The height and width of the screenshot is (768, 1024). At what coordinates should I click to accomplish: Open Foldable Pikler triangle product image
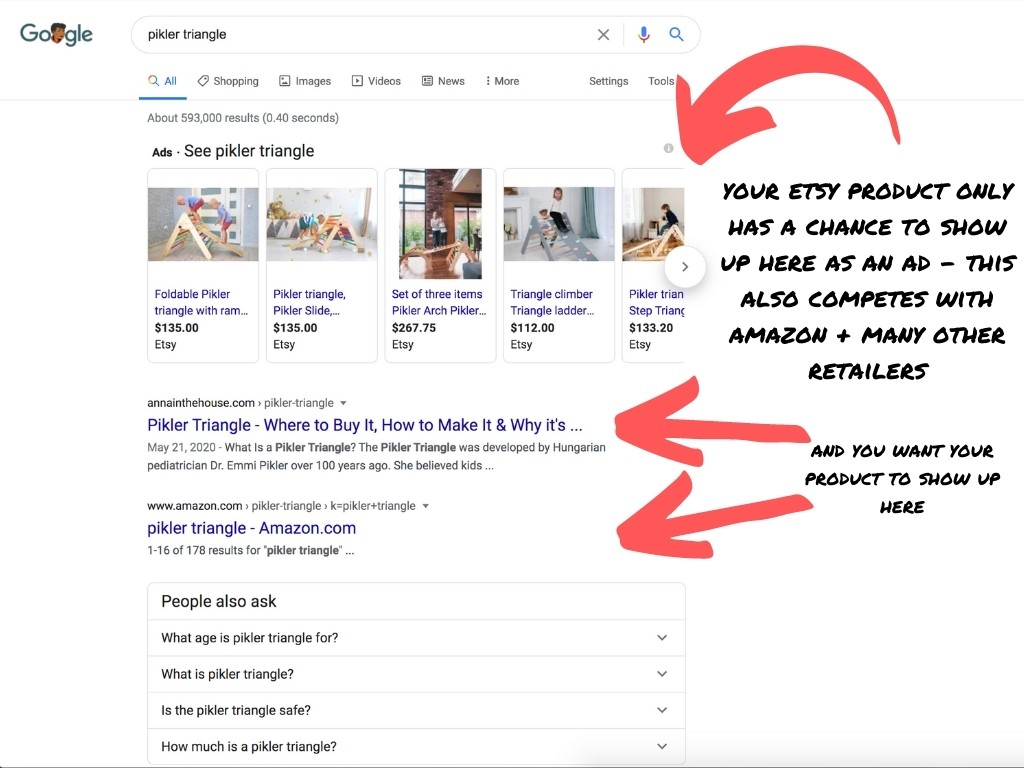pos(203,224)
